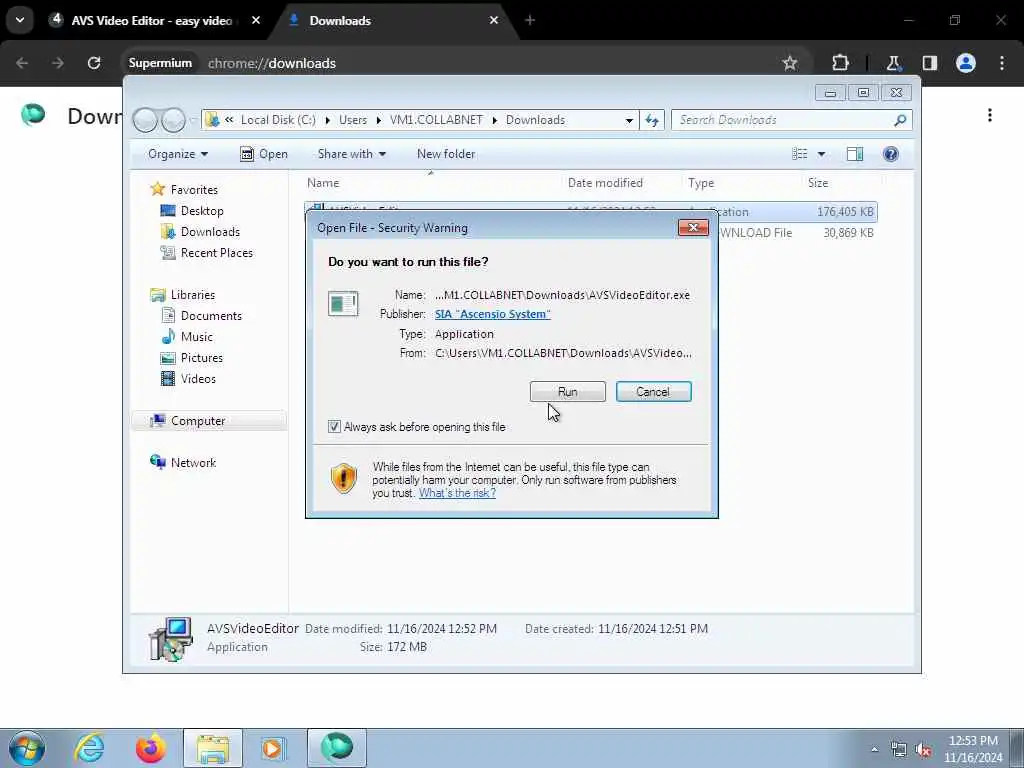This screenshot has height=768, width=1024.
Task: Select Users in the address breadcrumb
Action: [353, 120]
